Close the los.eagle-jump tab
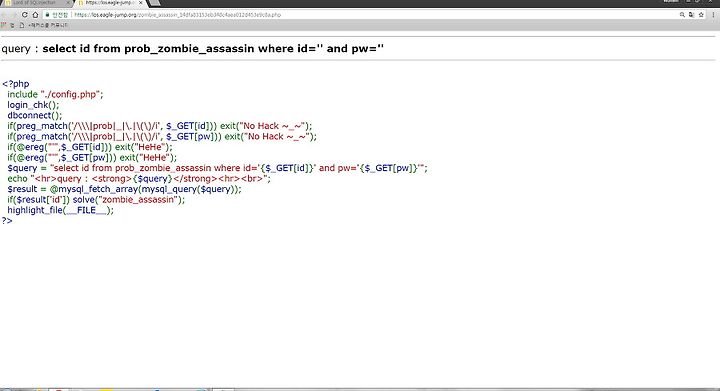Viewport: 720px width, 391px height. (141, 3)
